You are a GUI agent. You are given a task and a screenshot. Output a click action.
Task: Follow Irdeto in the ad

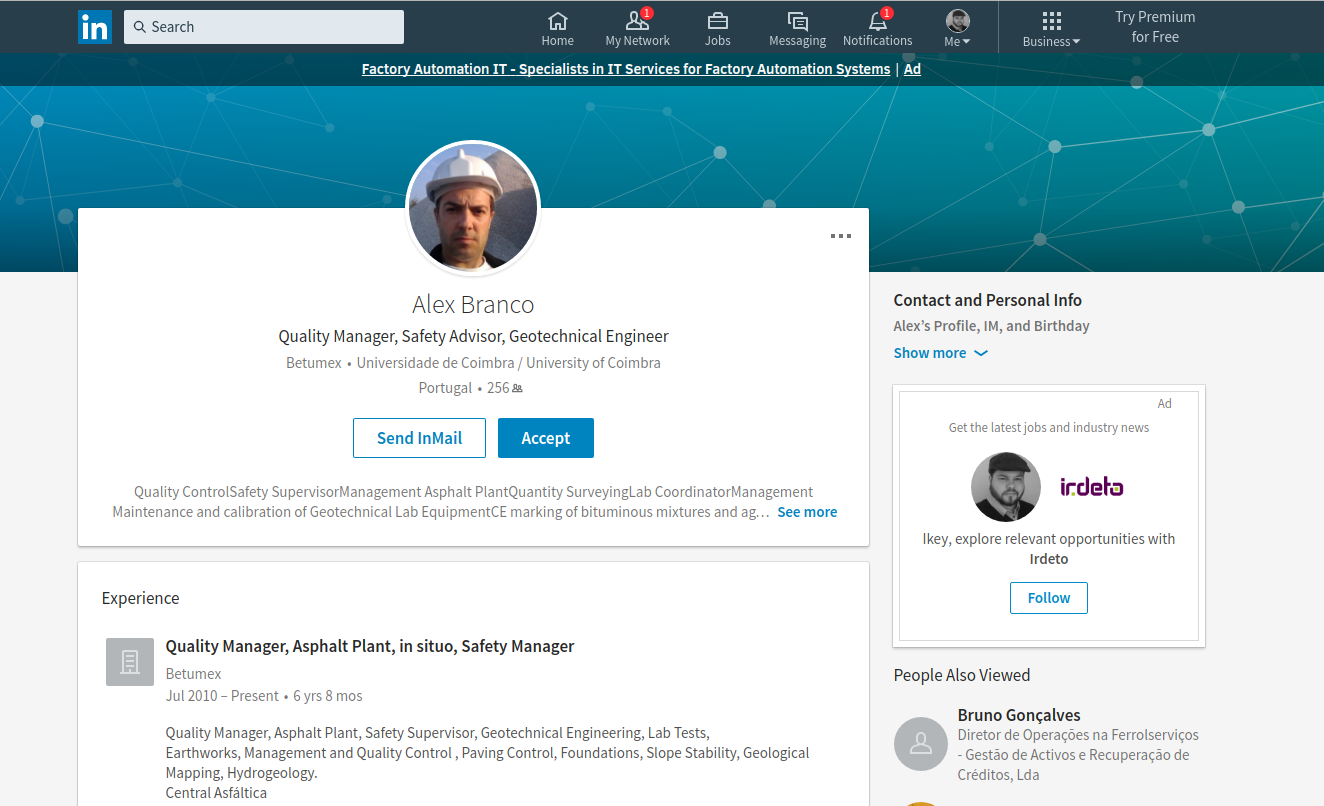[x=1048, y=598]
